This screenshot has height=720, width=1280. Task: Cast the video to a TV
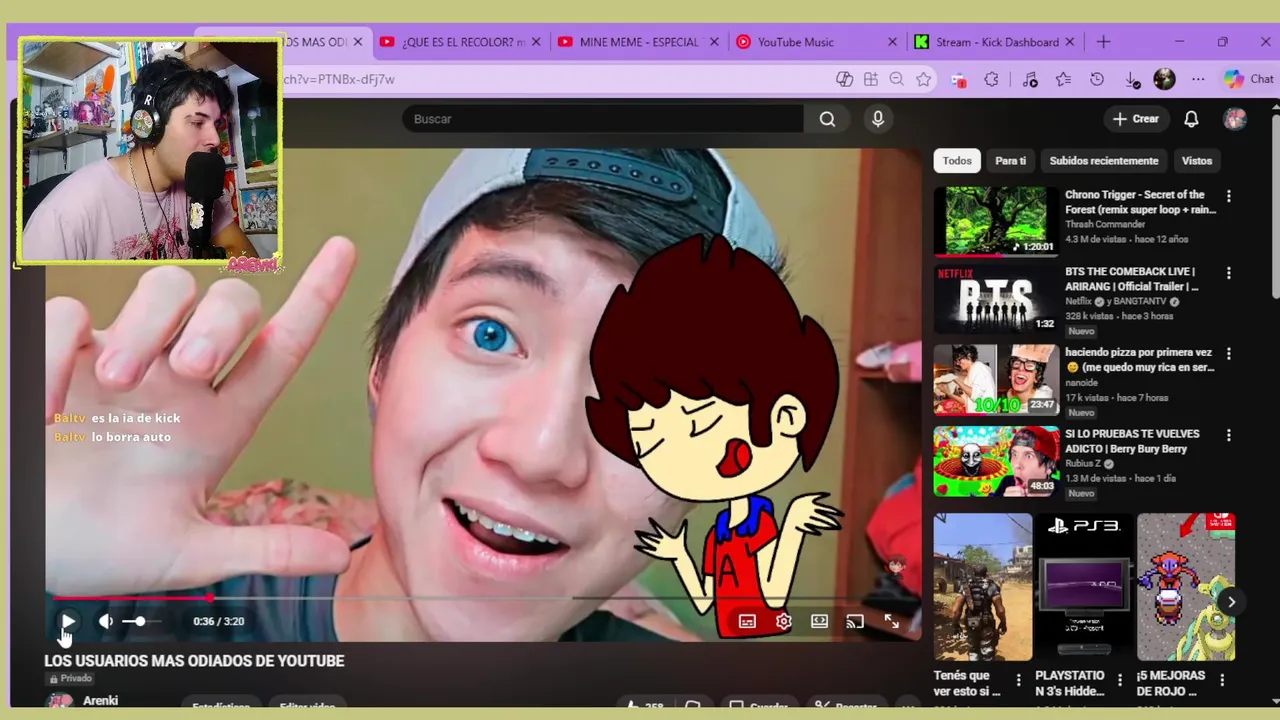click(855, 621)
